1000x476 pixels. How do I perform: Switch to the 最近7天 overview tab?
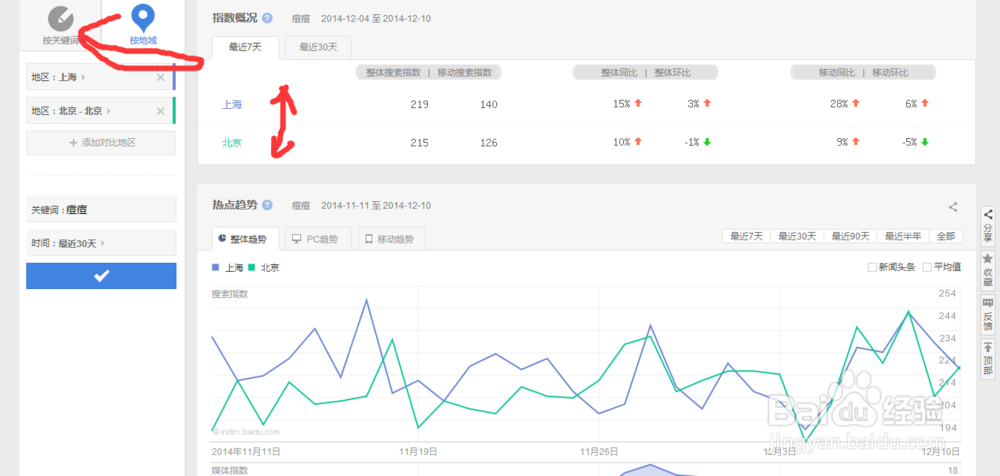point(245,47)
